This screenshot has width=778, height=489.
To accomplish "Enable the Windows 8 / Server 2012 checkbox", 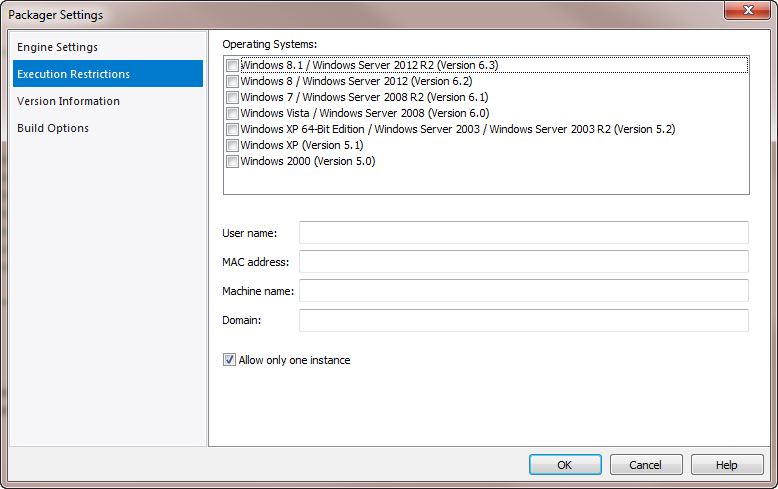I will [x=232, y=81].
